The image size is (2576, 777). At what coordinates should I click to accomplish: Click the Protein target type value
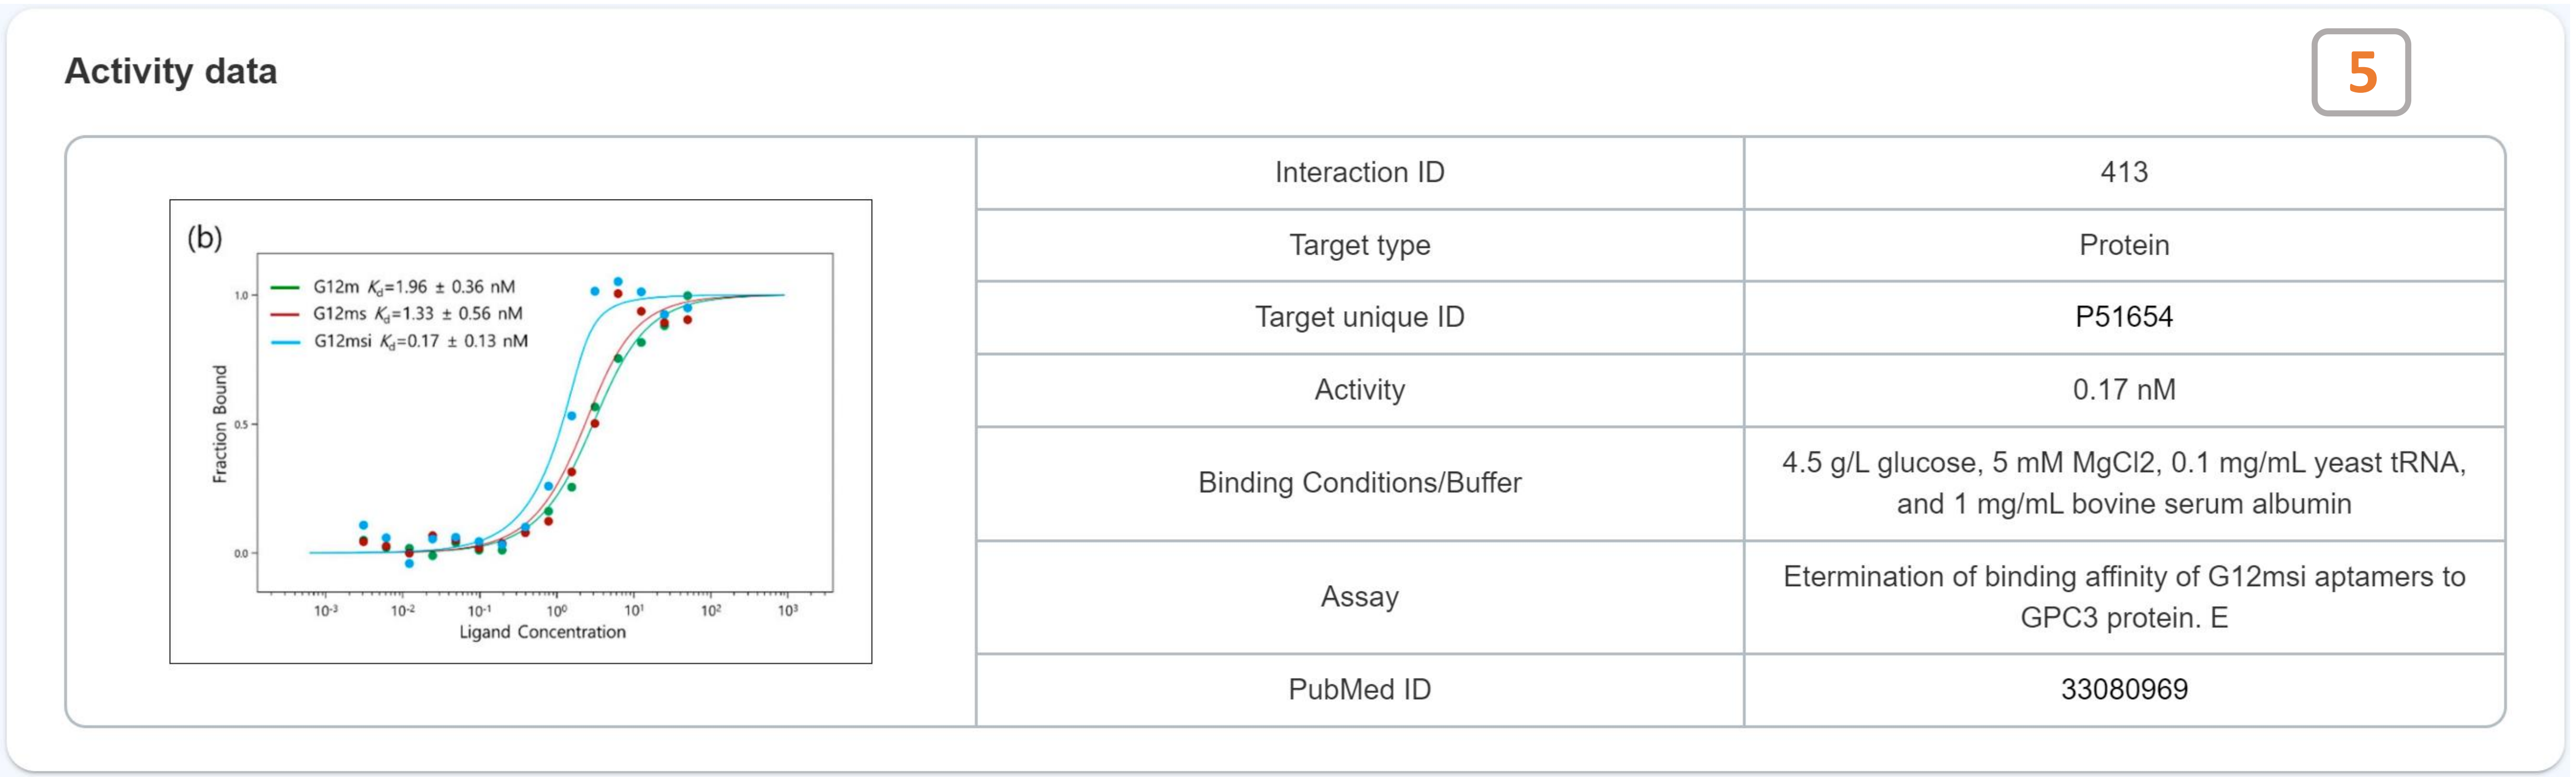click(x=2123, y=245)
